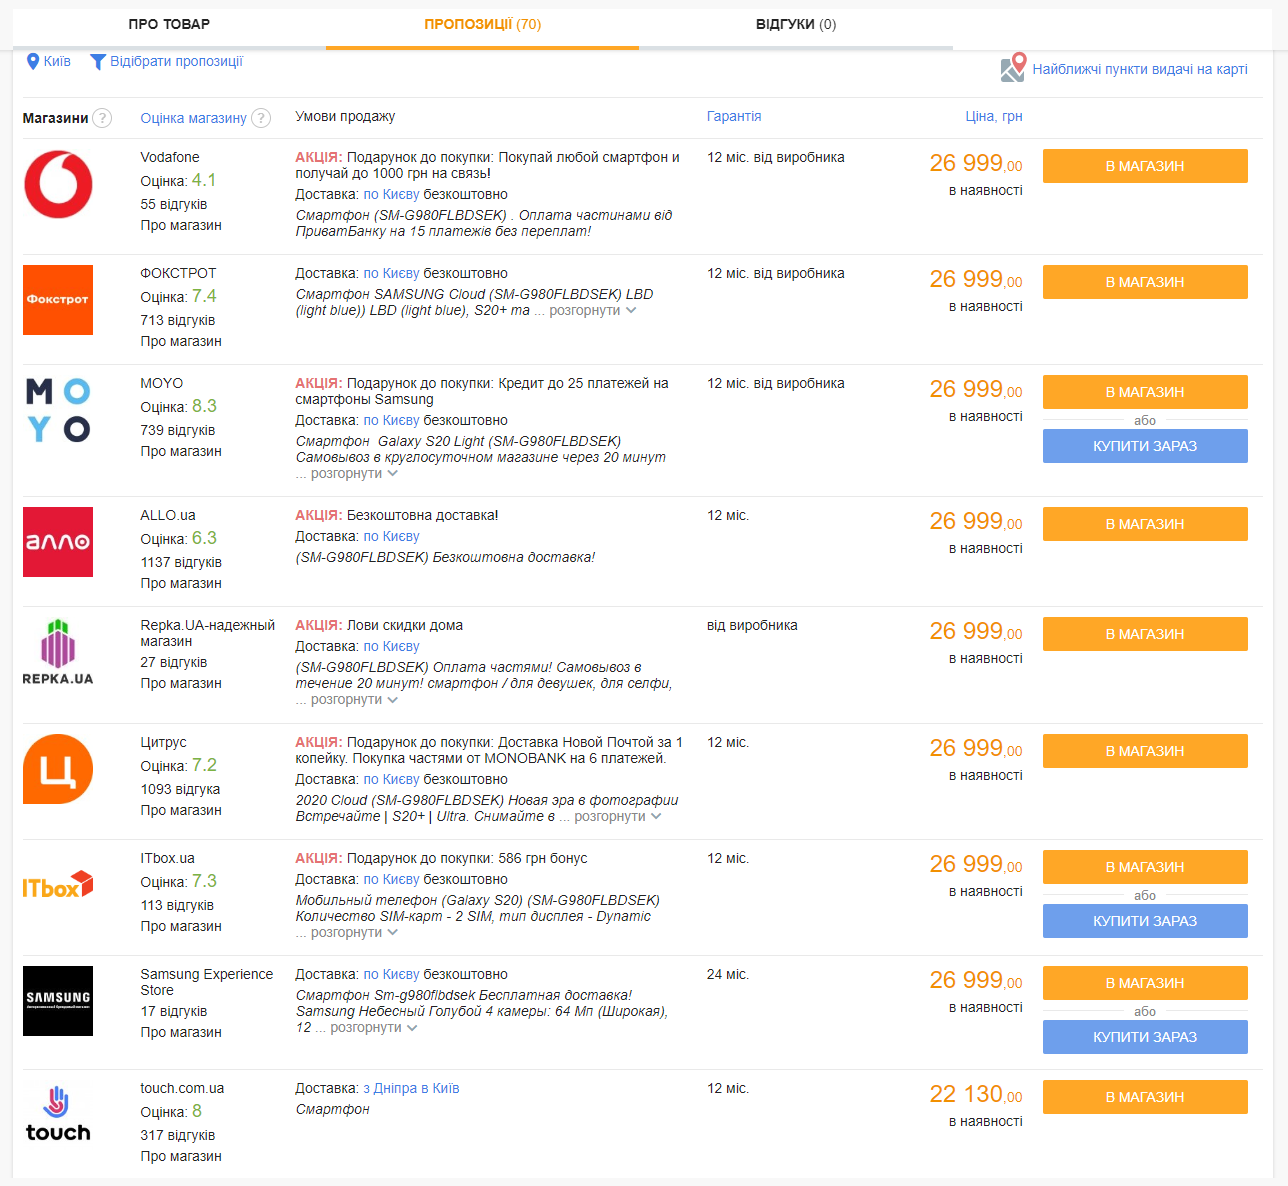Change the city link Київ
1288x1186 pixels.
(x=57, y=62)
